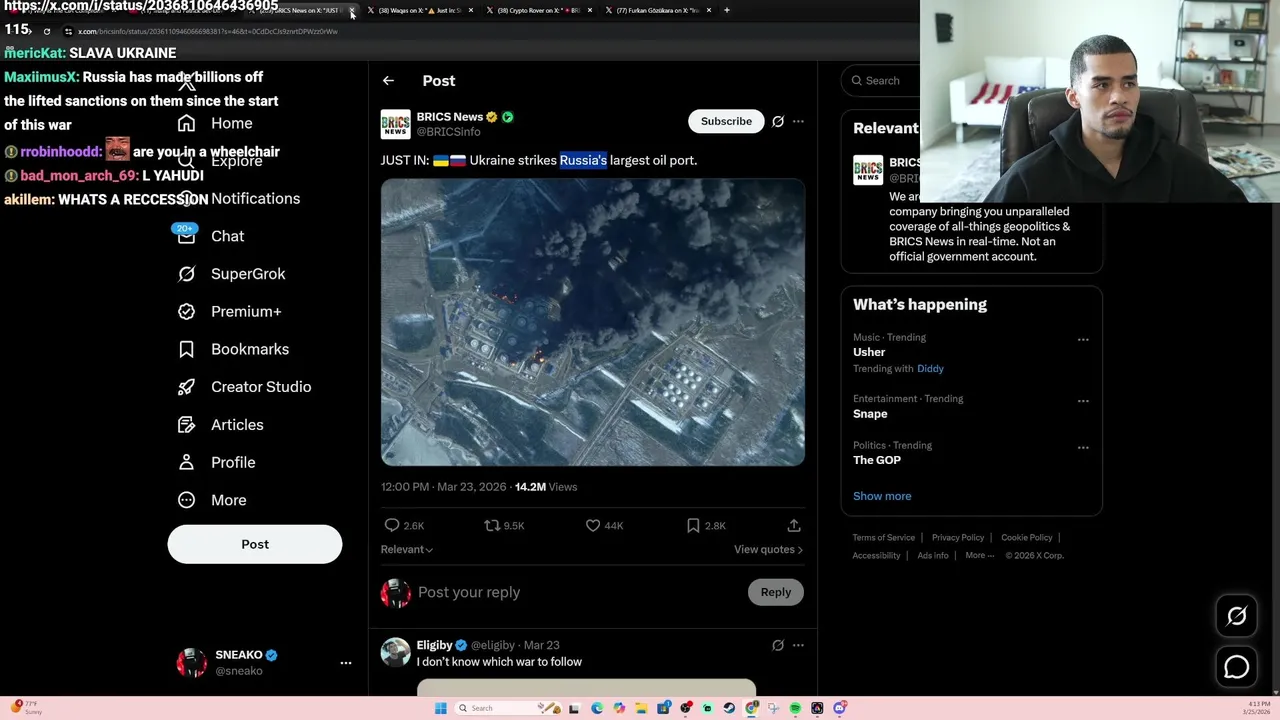Open SNEAKO account options ellipsis
This screenshot has width=1280, height=720.
[x=346, y=663]
